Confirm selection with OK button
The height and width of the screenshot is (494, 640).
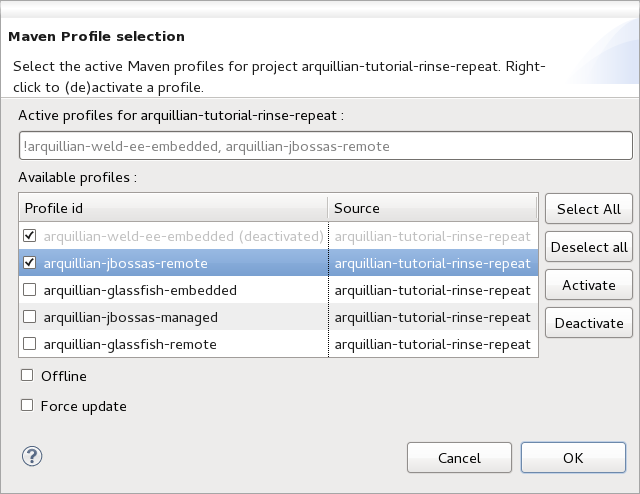(x=573, y=458)
